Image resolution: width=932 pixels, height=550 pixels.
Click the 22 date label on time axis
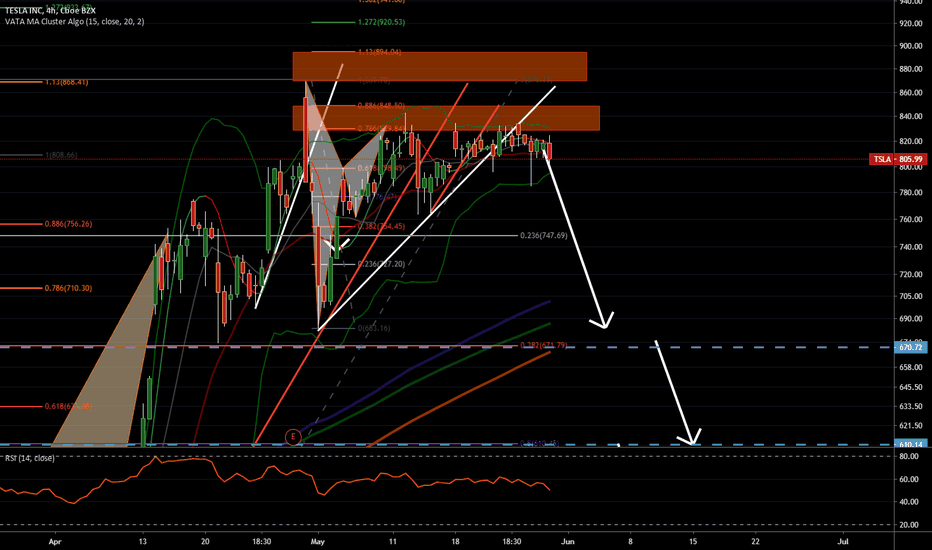pyautogui.click(x=755, y=542)
